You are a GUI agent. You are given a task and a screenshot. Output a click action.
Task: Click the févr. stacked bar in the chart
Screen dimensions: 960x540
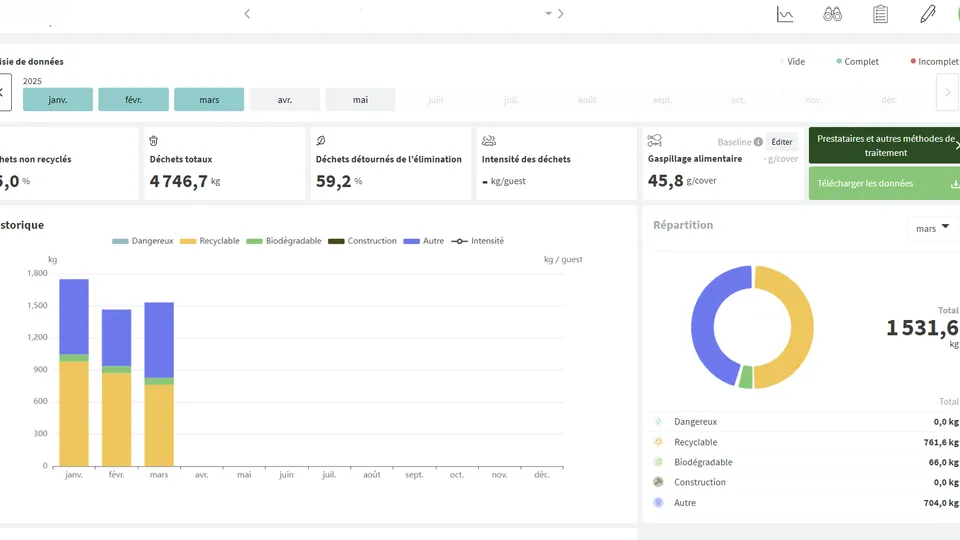(x=116, y=388)
